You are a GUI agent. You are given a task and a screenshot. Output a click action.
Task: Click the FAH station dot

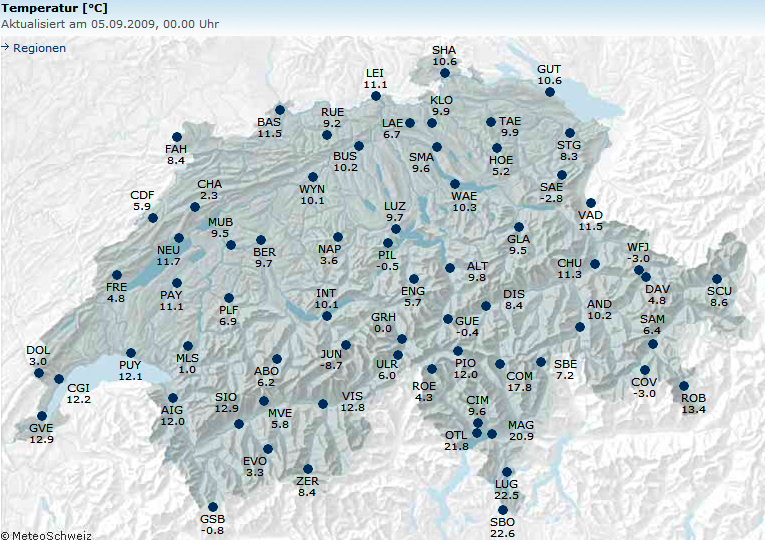(x=177, y=137)
